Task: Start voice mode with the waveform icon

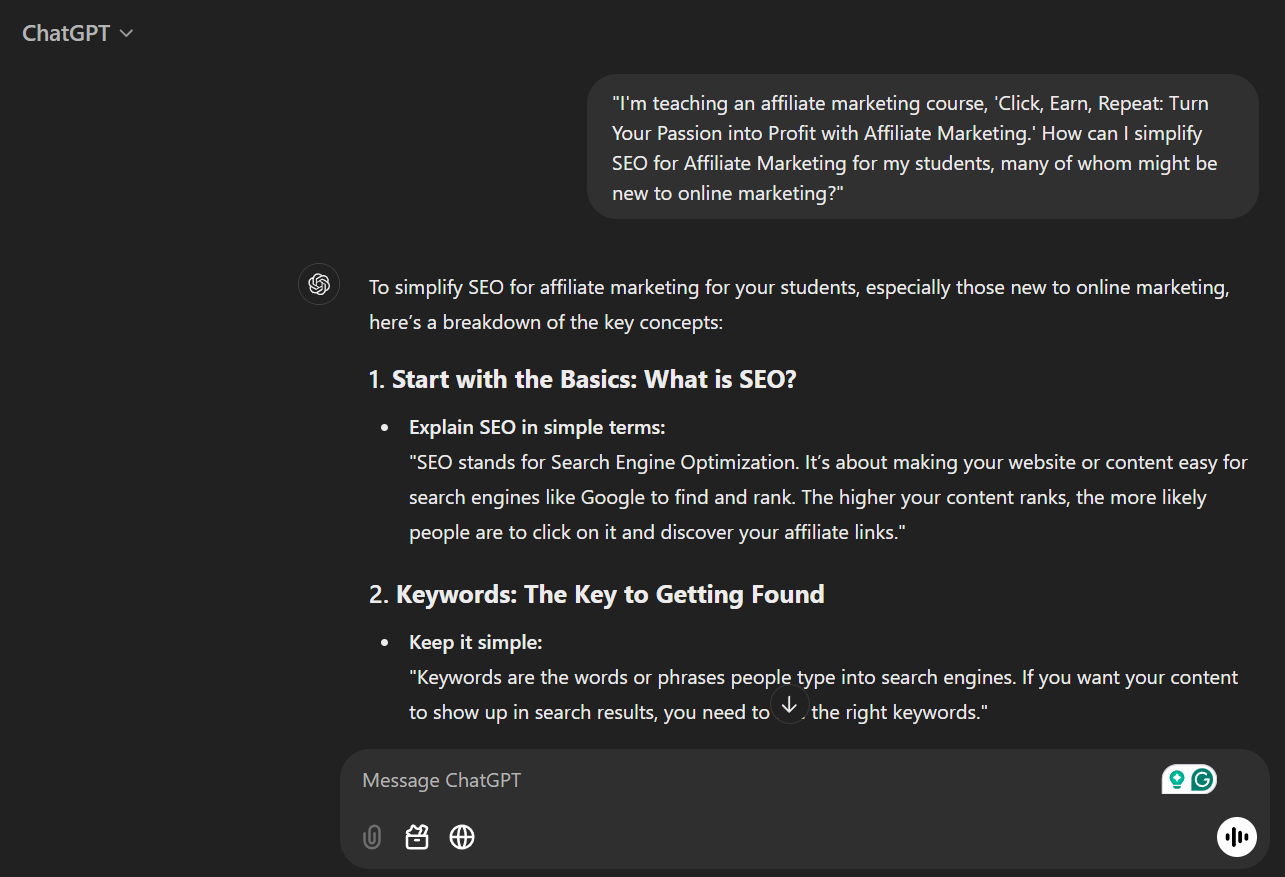Action: coord(1237,837)
